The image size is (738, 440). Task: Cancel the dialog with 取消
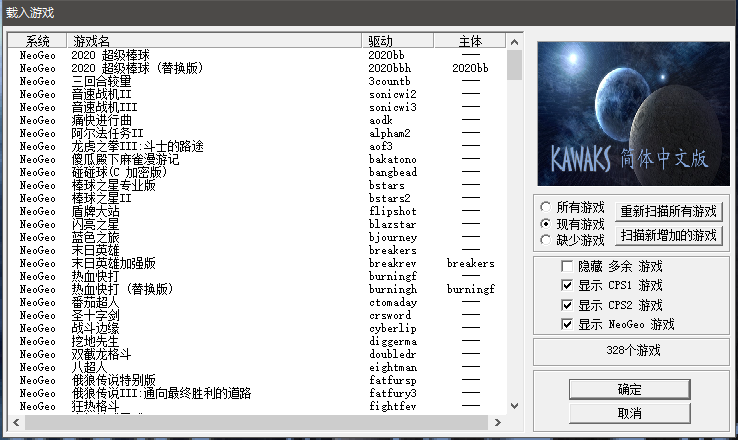pos(629,413)
